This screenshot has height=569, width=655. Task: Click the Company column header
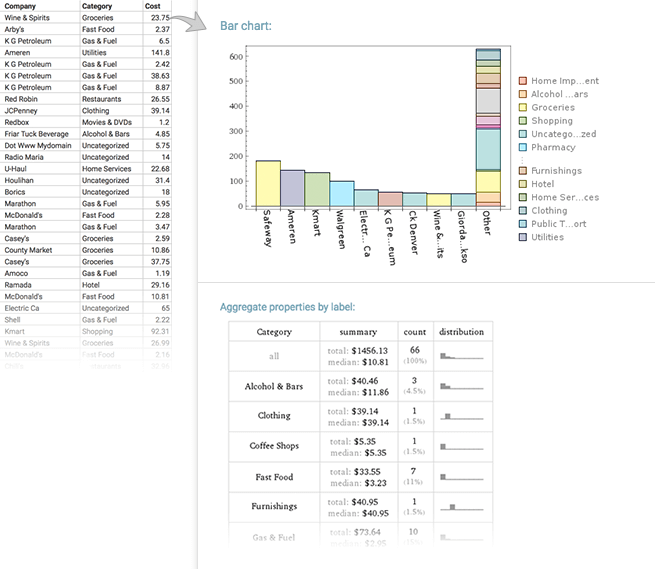pyautogui.click(x=21, y=6)
